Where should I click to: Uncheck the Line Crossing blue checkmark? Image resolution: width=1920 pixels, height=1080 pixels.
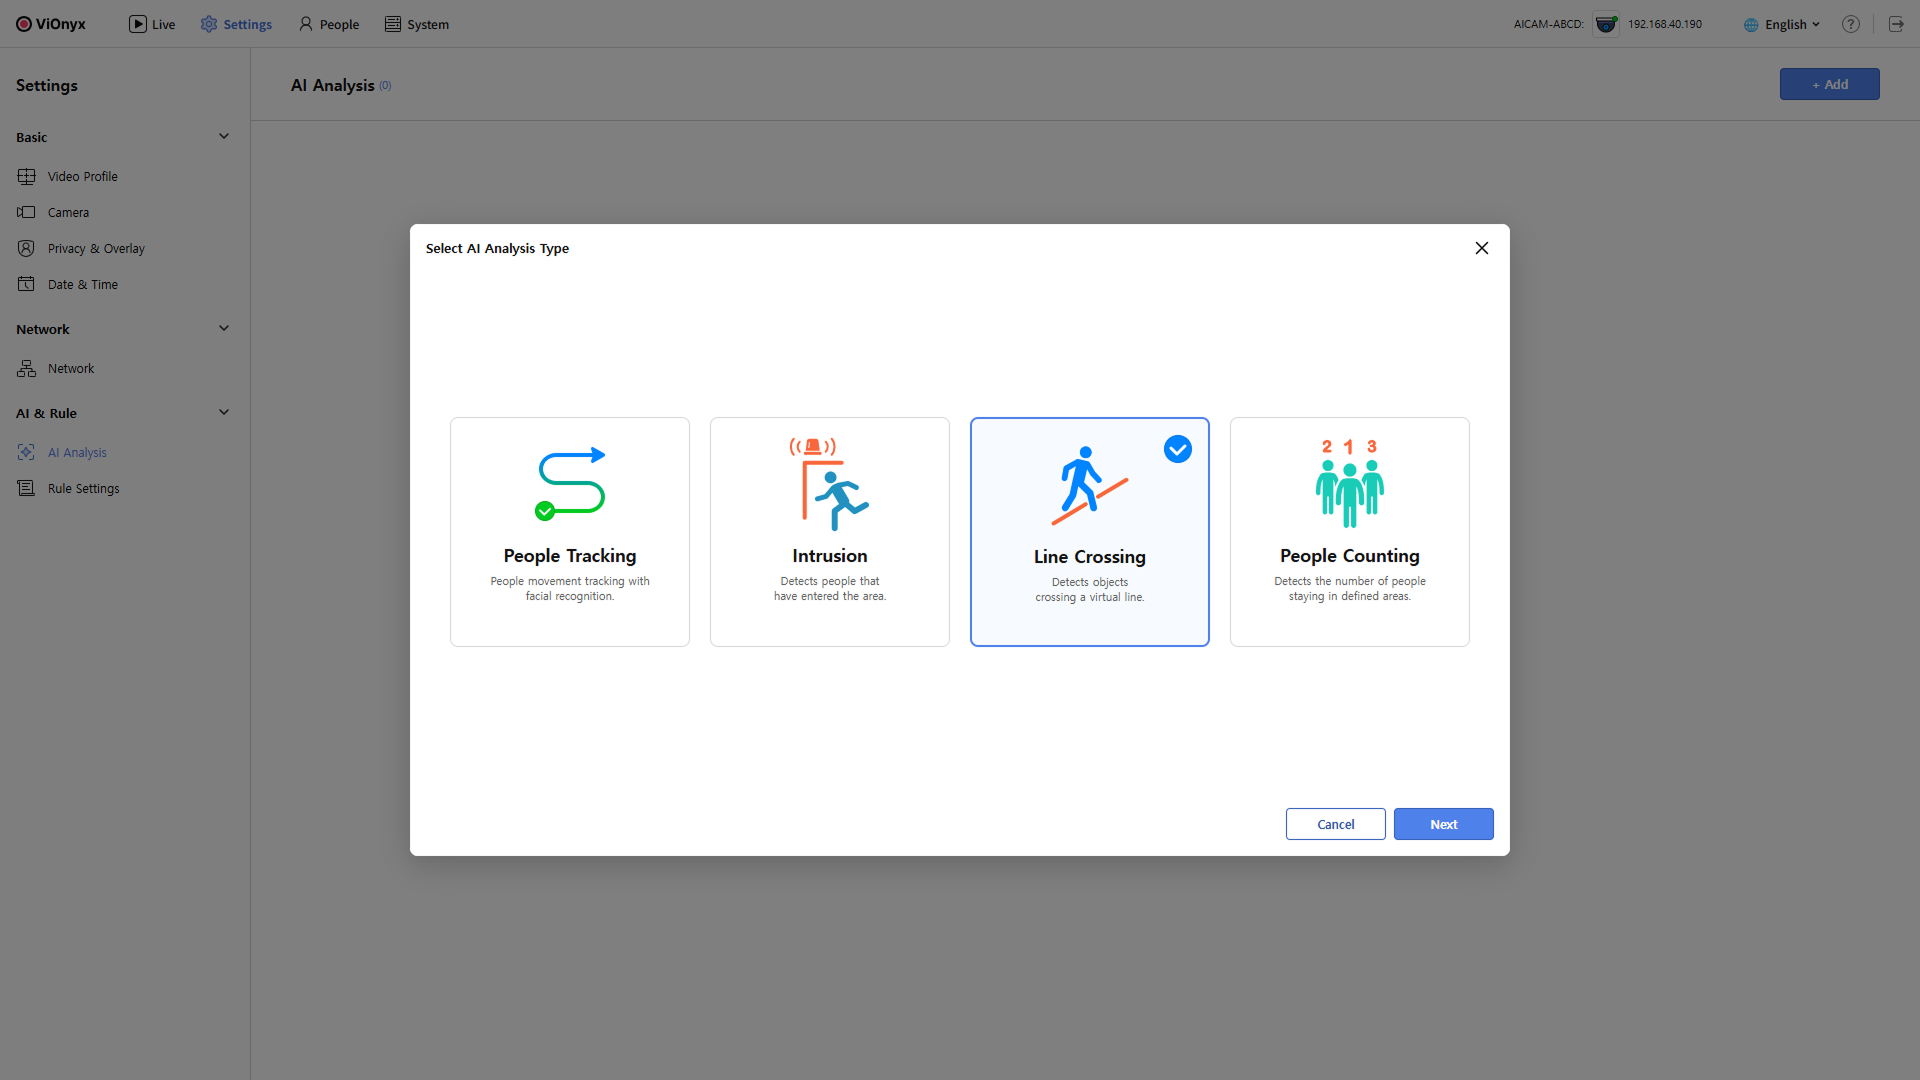pos(1178,449)
